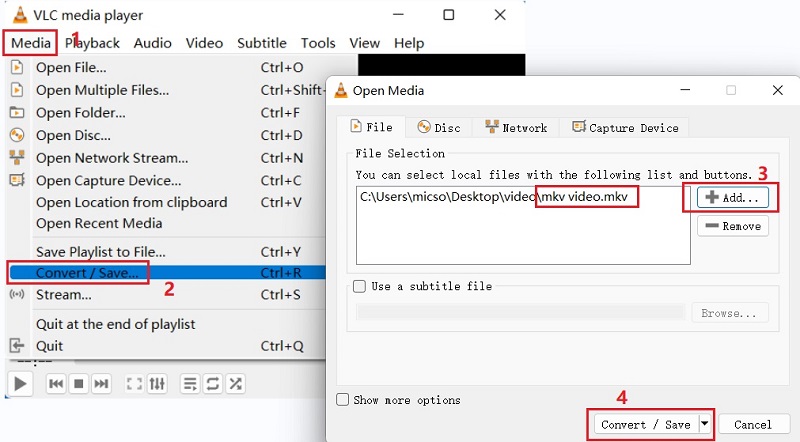
Task: Show extended settings equalizer
Action: pyautogui.click(x=157, y=383)
